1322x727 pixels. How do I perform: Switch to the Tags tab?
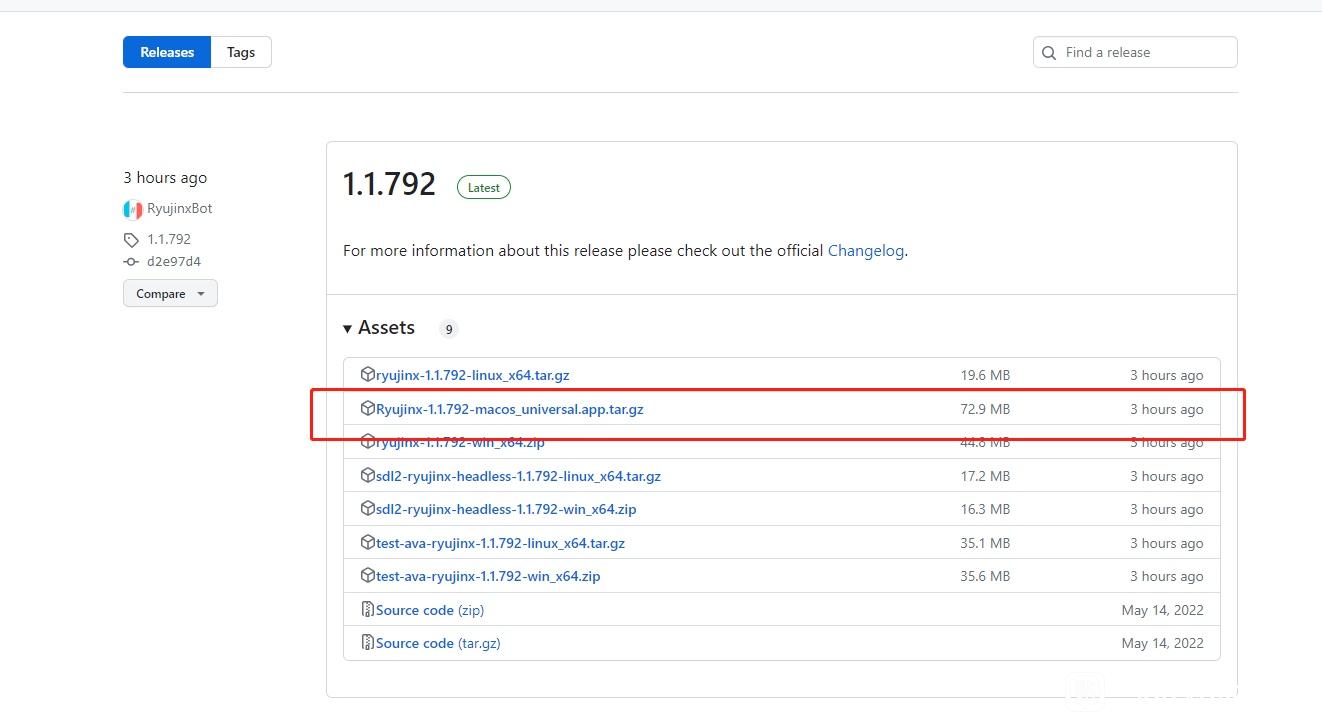click(x=241, y=52)
